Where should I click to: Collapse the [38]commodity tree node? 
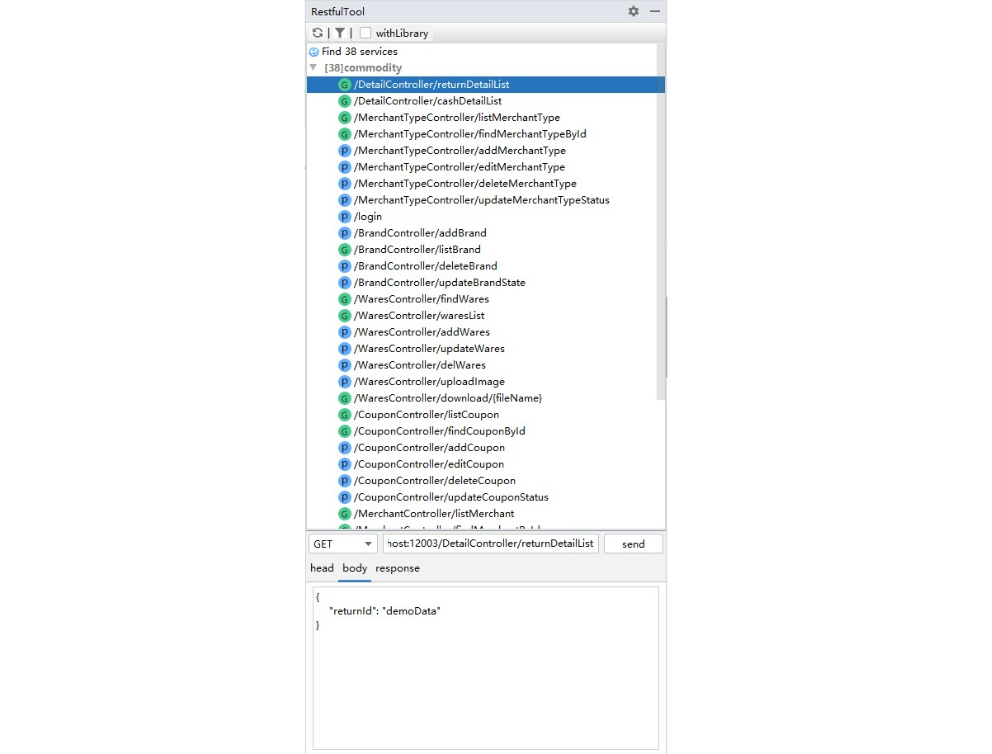coord(314,67)
